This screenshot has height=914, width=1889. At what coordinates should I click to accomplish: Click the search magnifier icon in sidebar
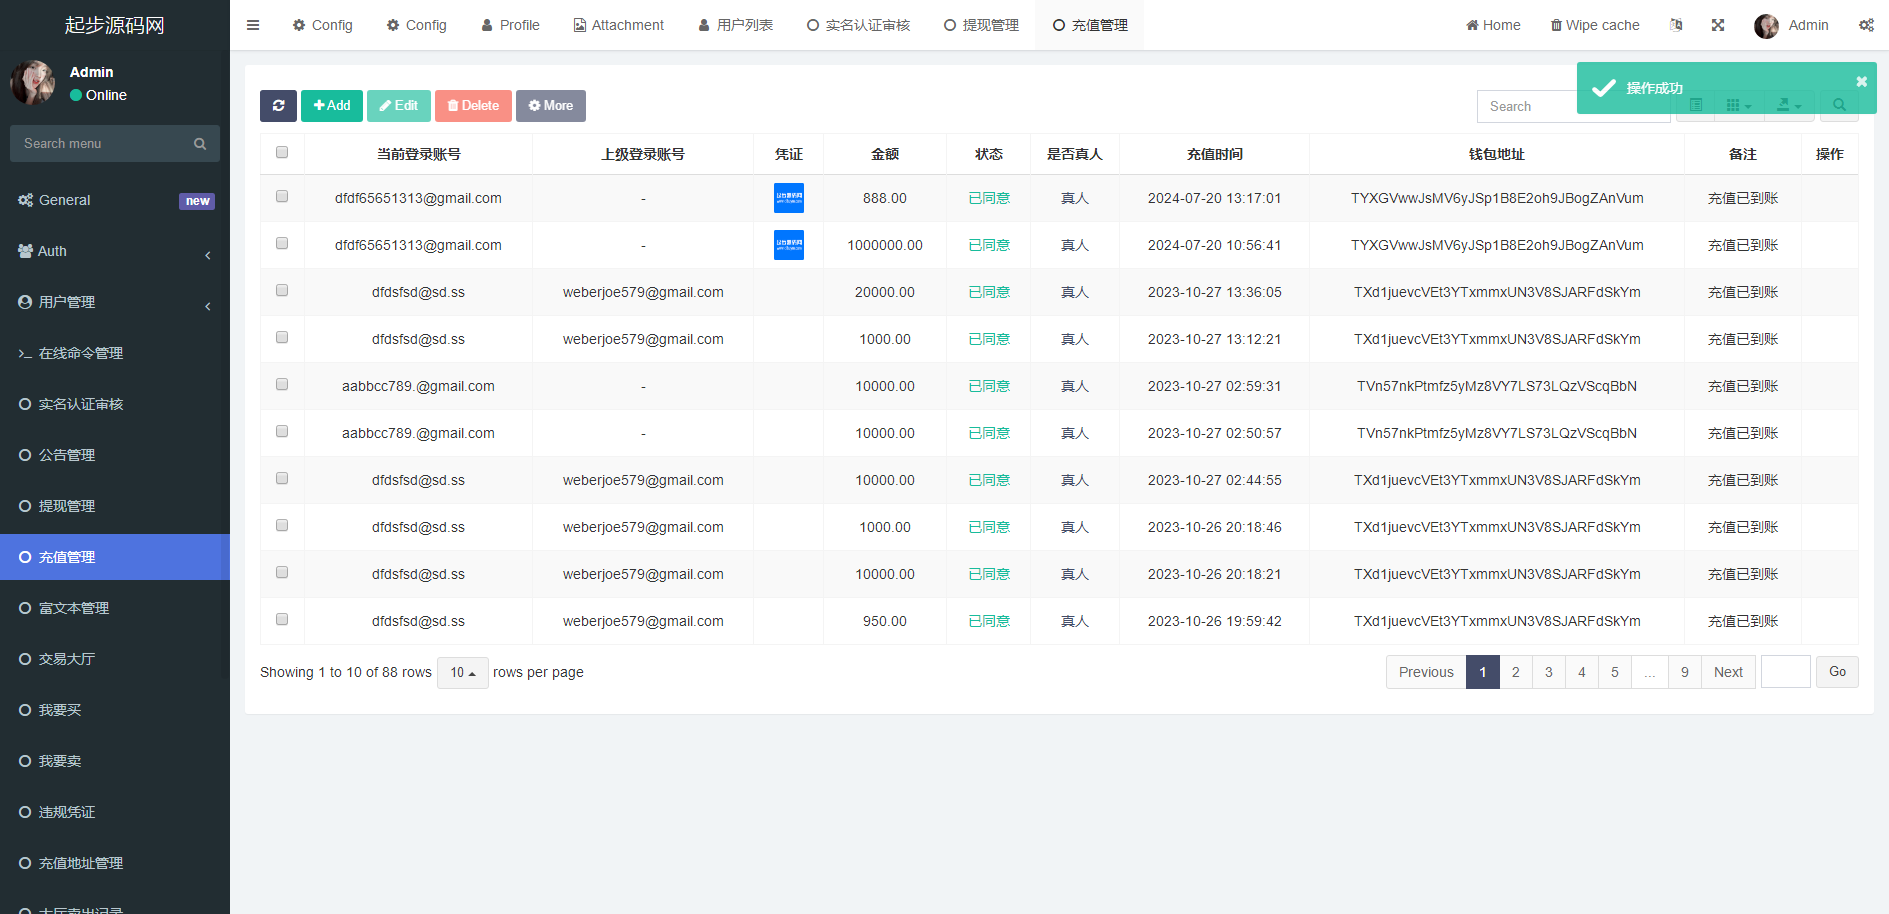click(200, 144)
